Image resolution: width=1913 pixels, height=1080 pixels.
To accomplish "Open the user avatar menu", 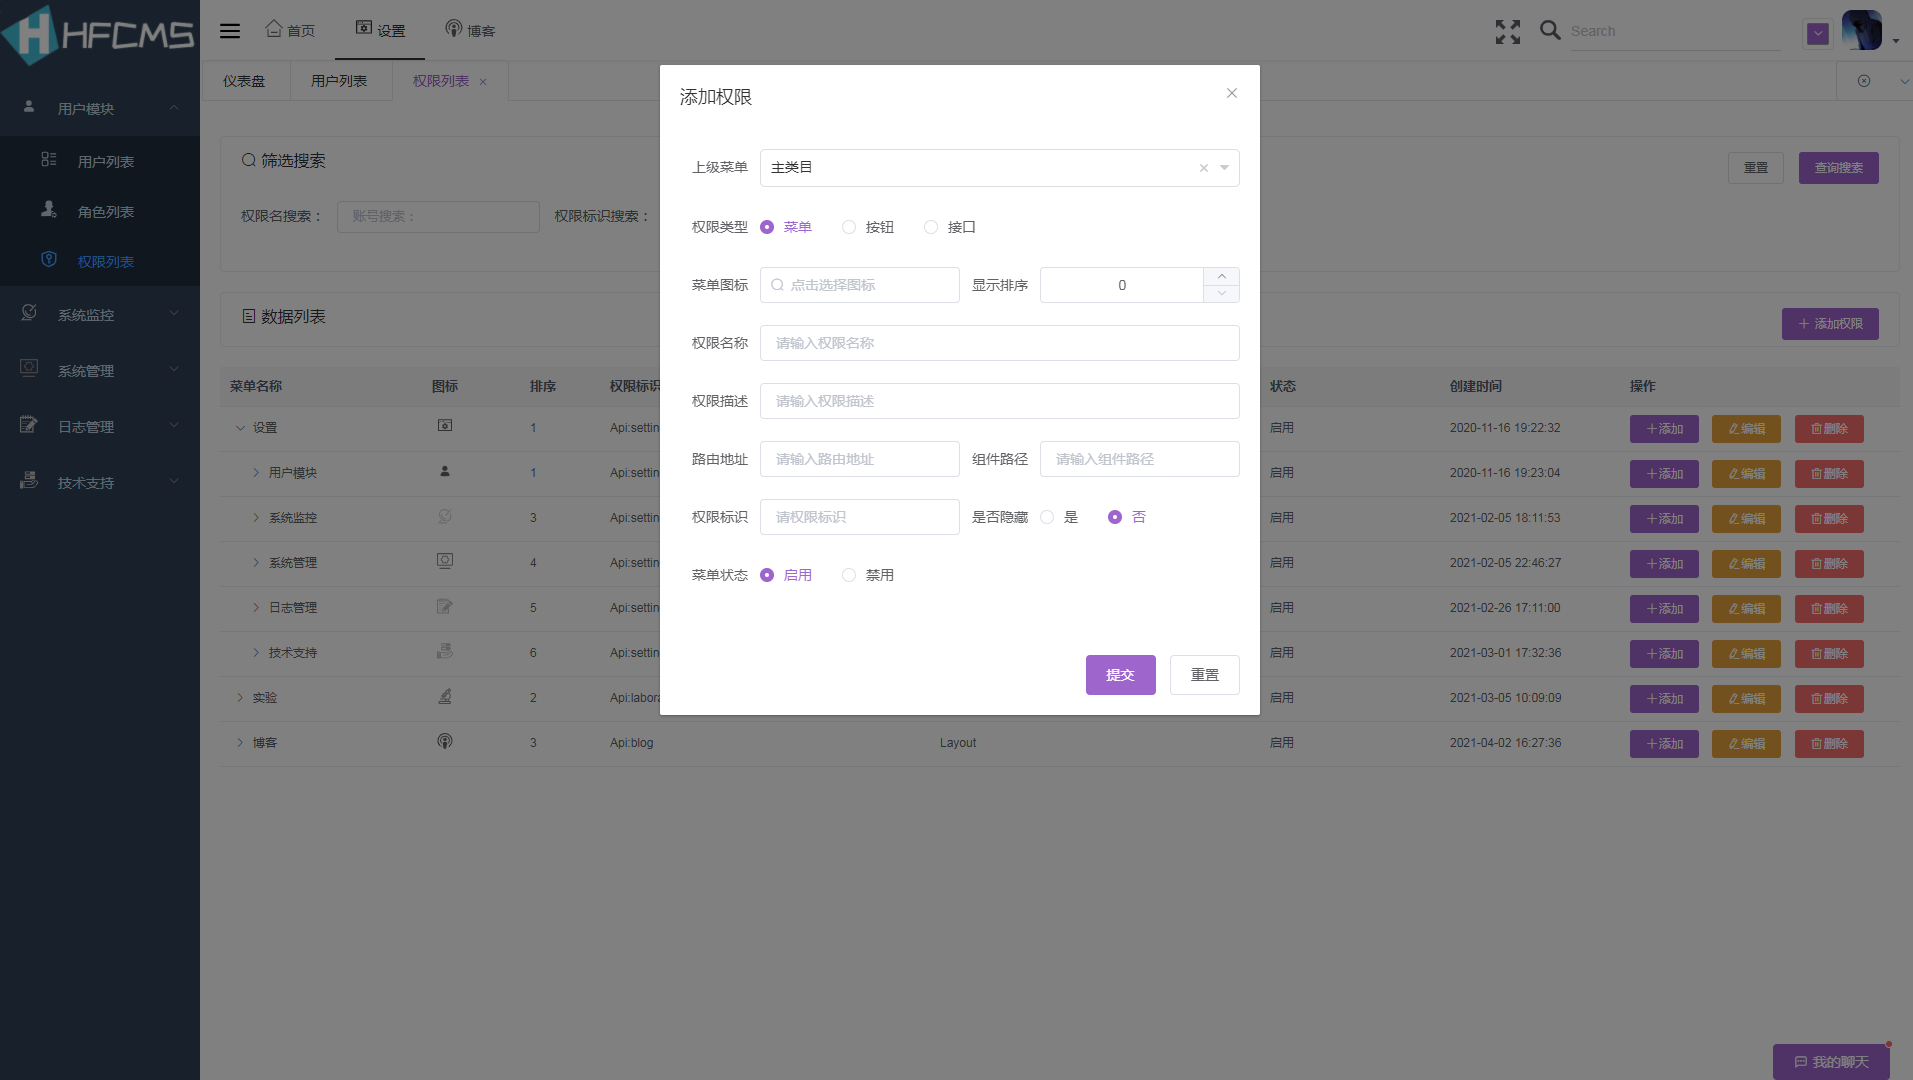I will [x=1862, y=31].
